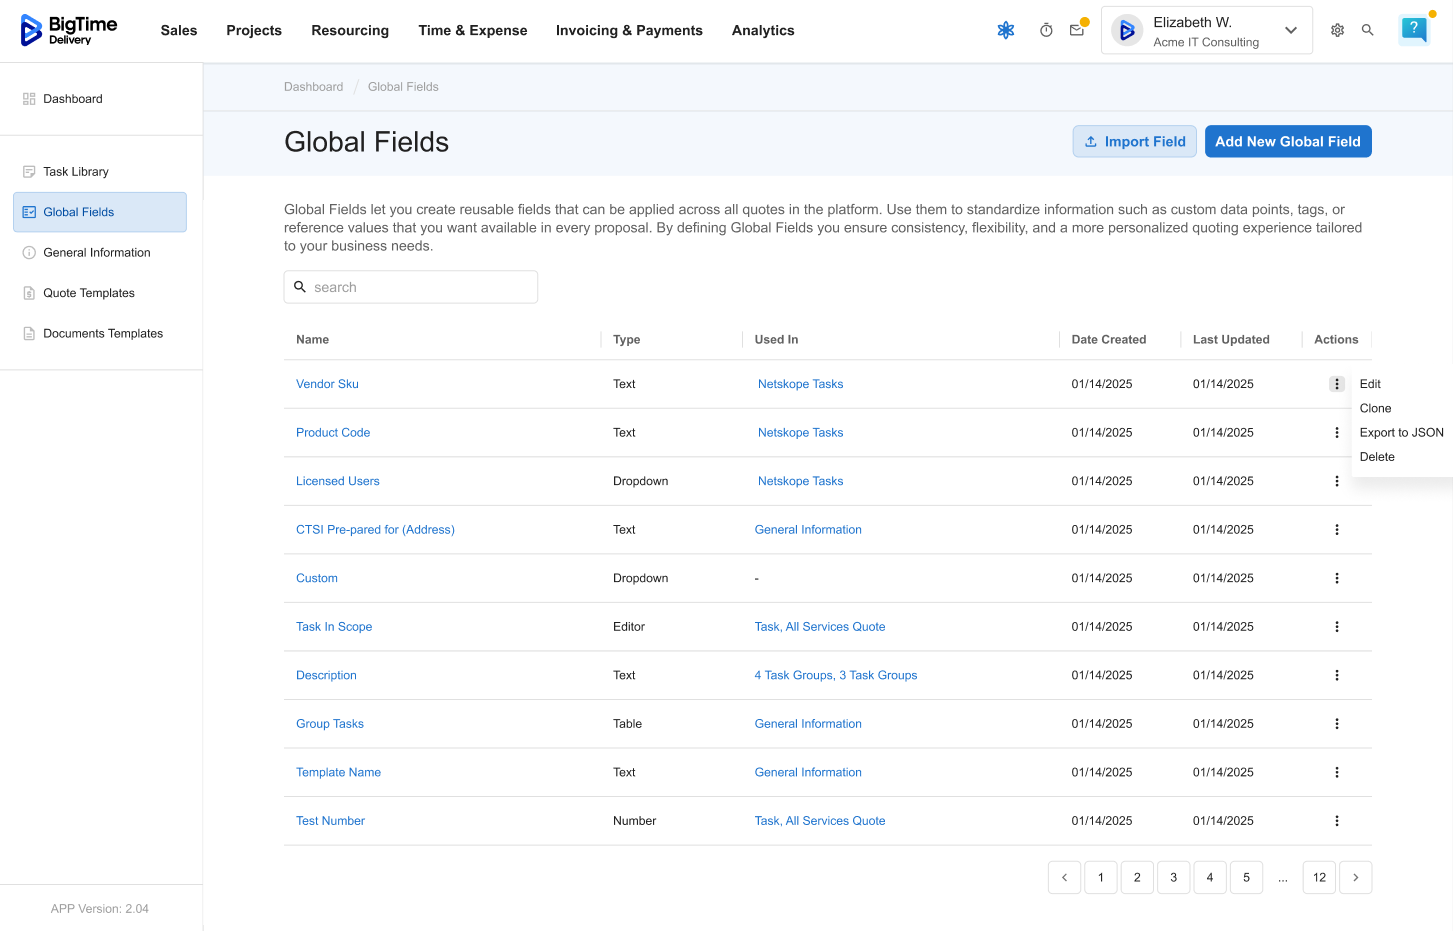Screen dimensions: 1453x931
Task: Open three-dot menu for Test Number row
Action: (x=1336, y=821)
